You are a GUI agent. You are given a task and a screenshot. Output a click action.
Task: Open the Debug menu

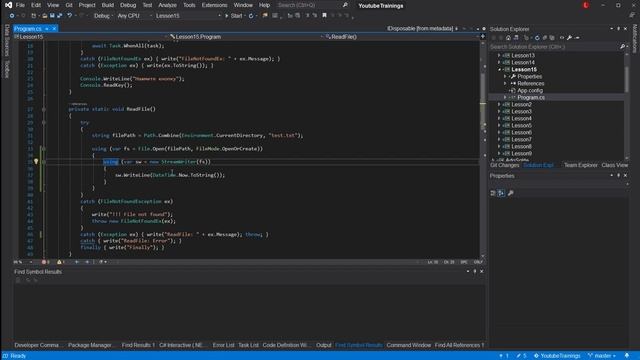click(128, 5)
